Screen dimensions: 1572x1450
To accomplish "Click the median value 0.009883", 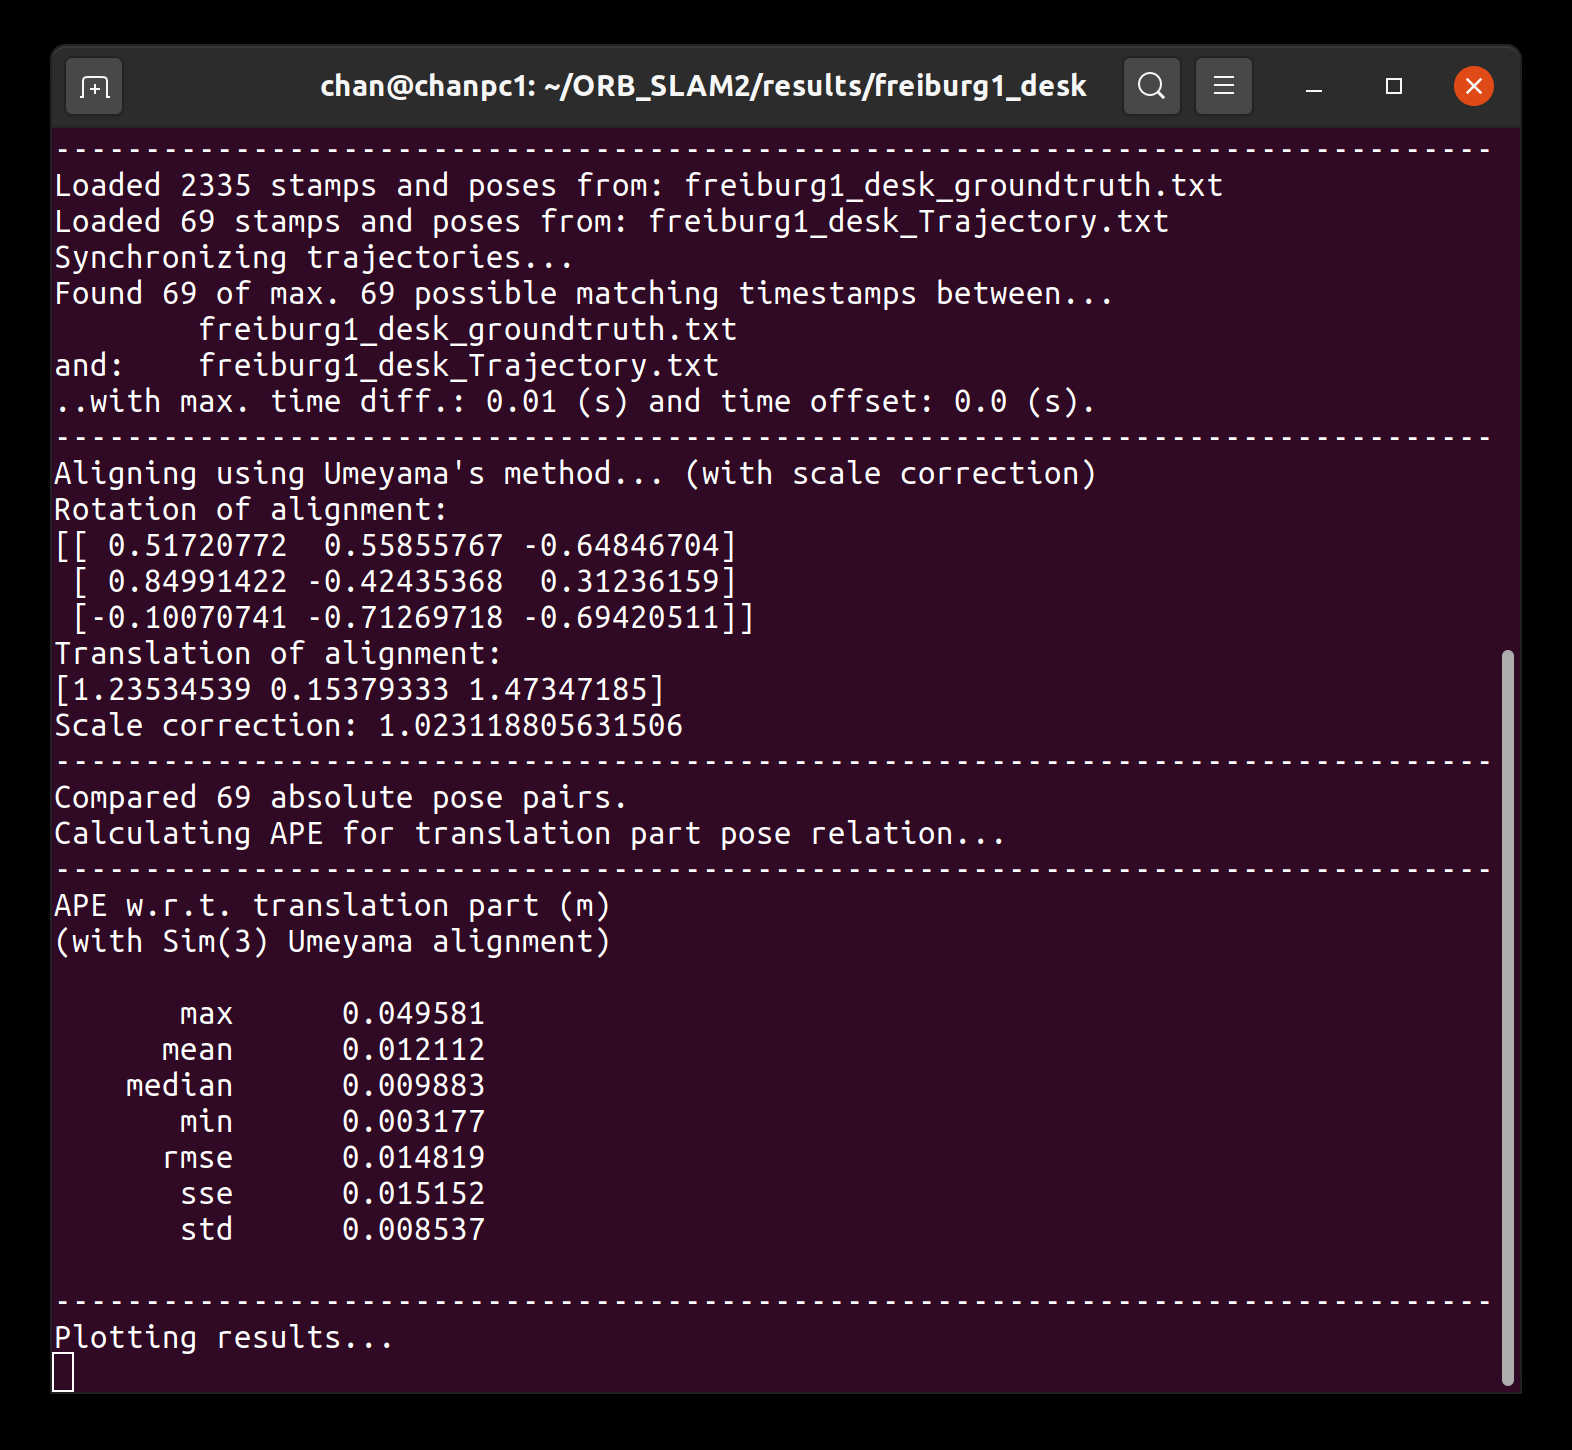I will pos(413,1086).
